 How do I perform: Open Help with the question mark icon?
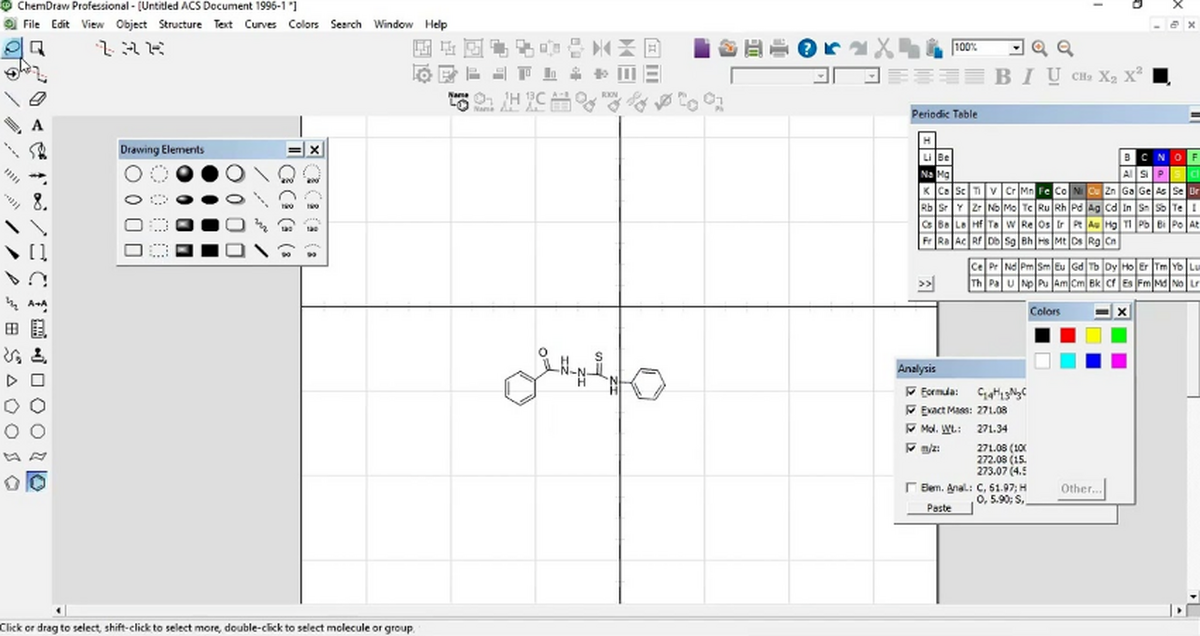[807, 47]
